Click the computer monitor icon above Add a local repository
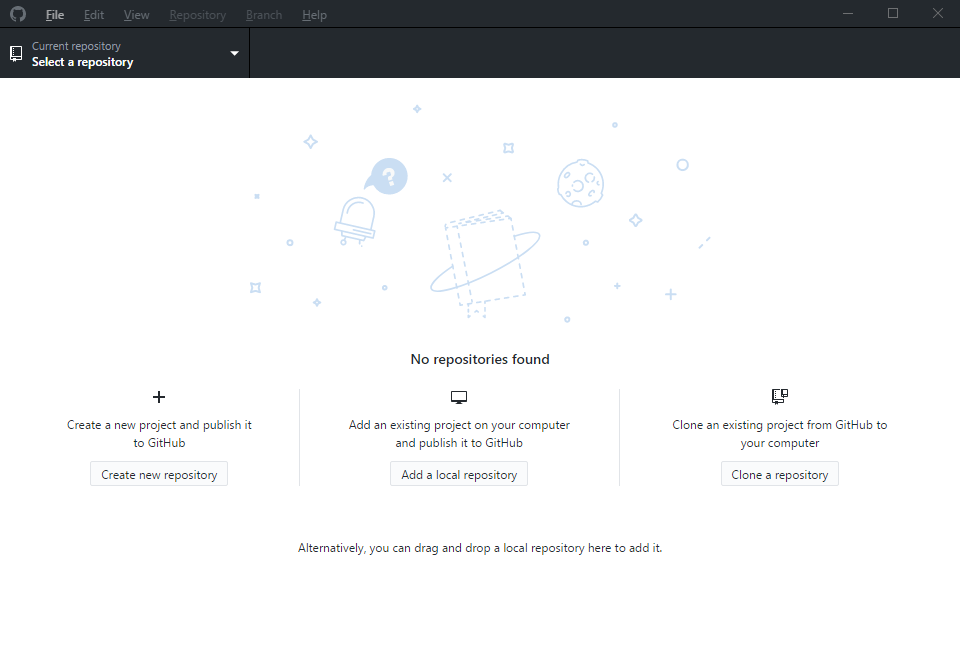Viewport: 960px width, 660px height. (458, 396)
